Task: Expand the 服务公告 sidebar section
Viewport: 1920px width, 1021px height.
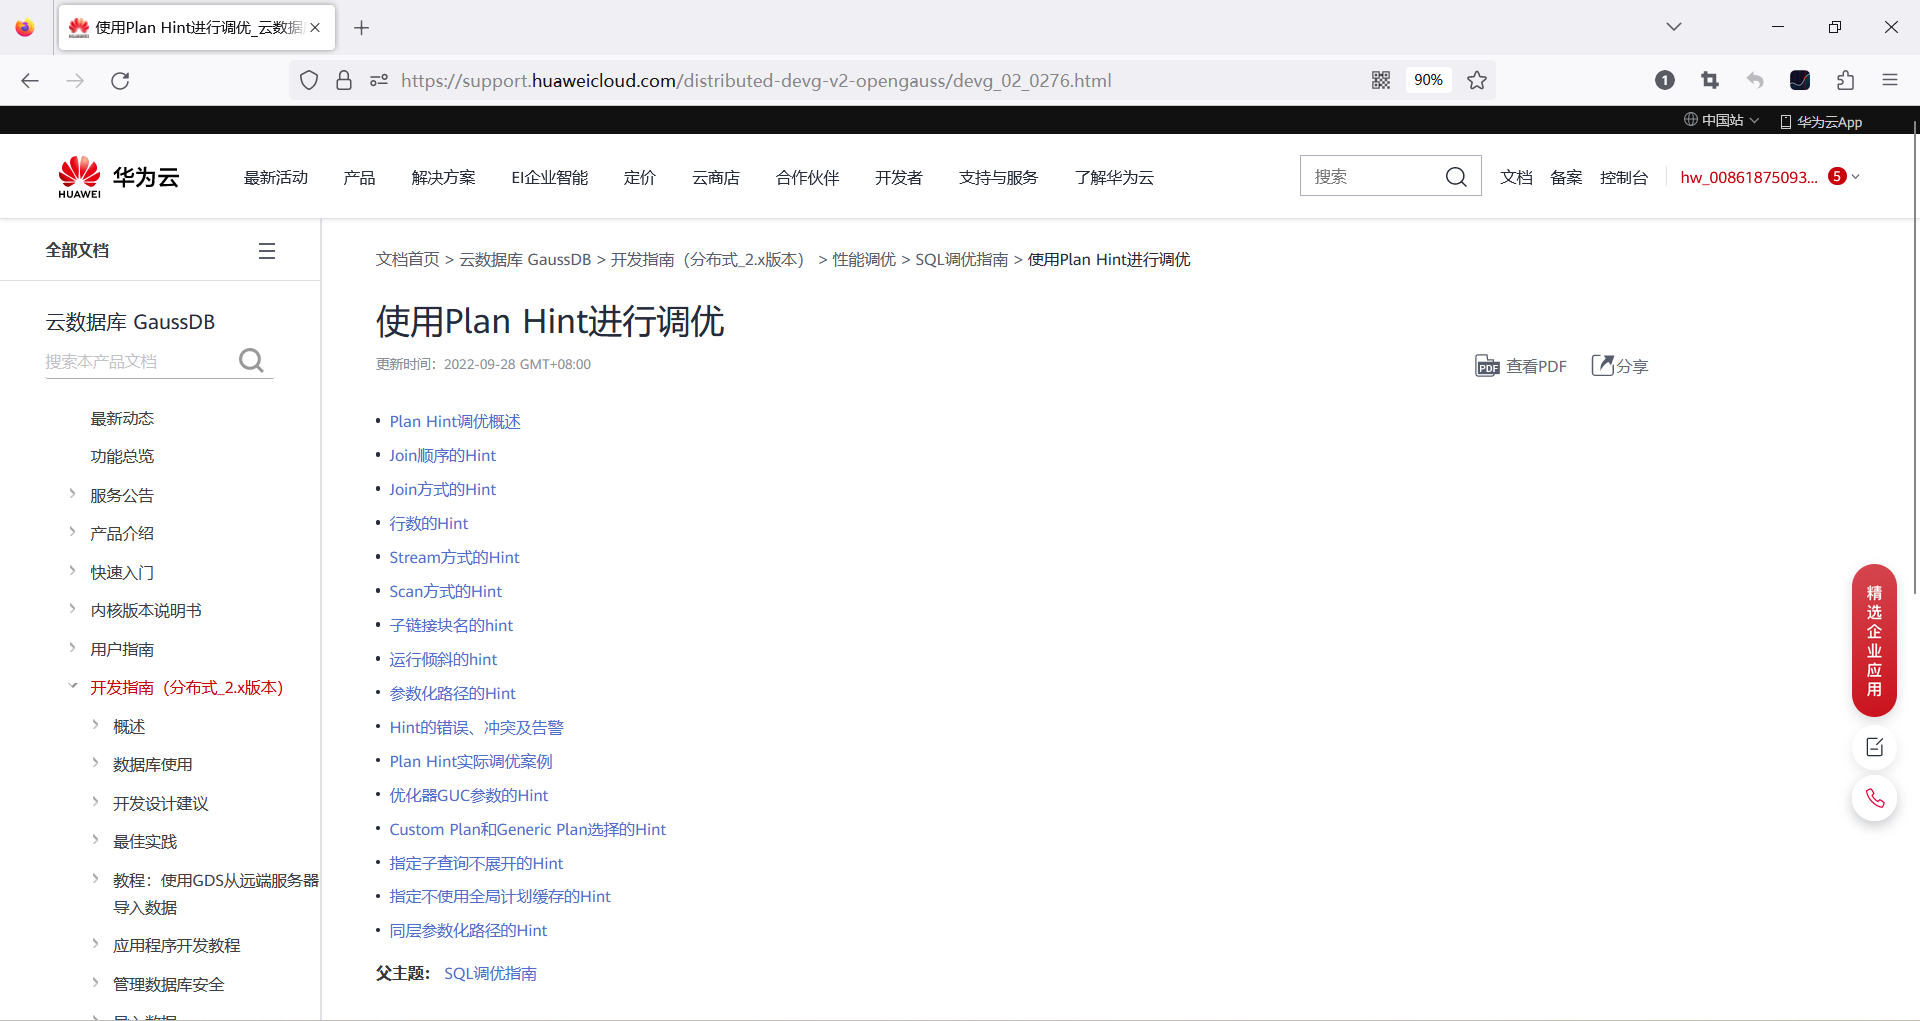Action: coord(122,494)
